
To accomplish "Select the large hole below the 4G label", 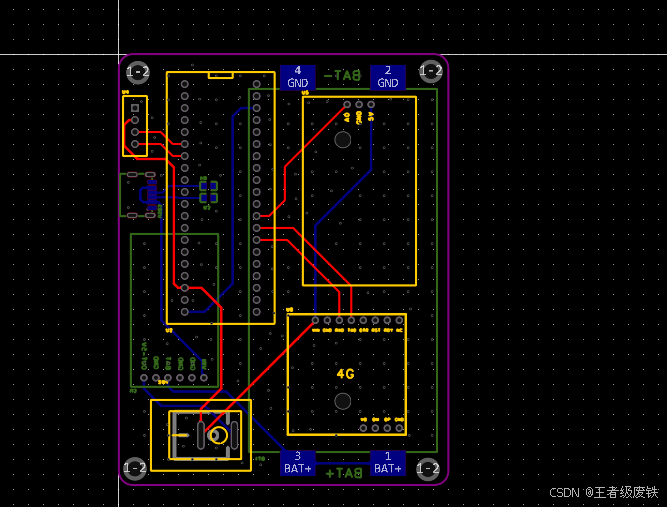I will tap(342, 401).
